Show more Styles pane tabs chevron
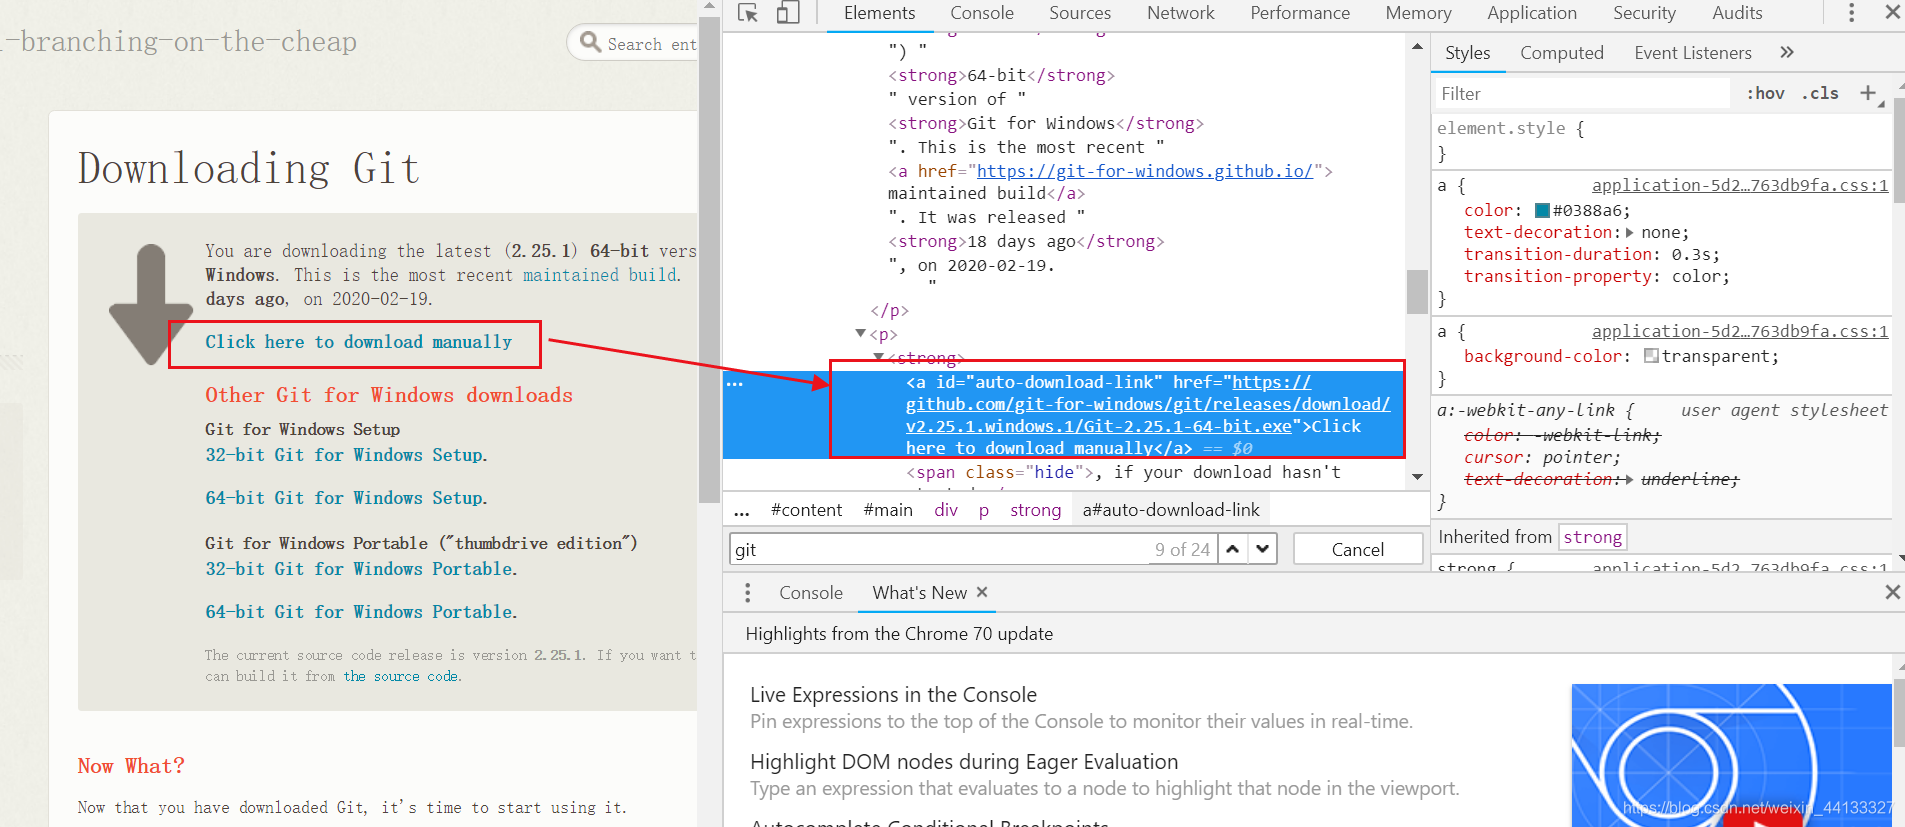The width and height of the screenshot is (1905, 827). pyautogui.click(x=1787, y=52)
